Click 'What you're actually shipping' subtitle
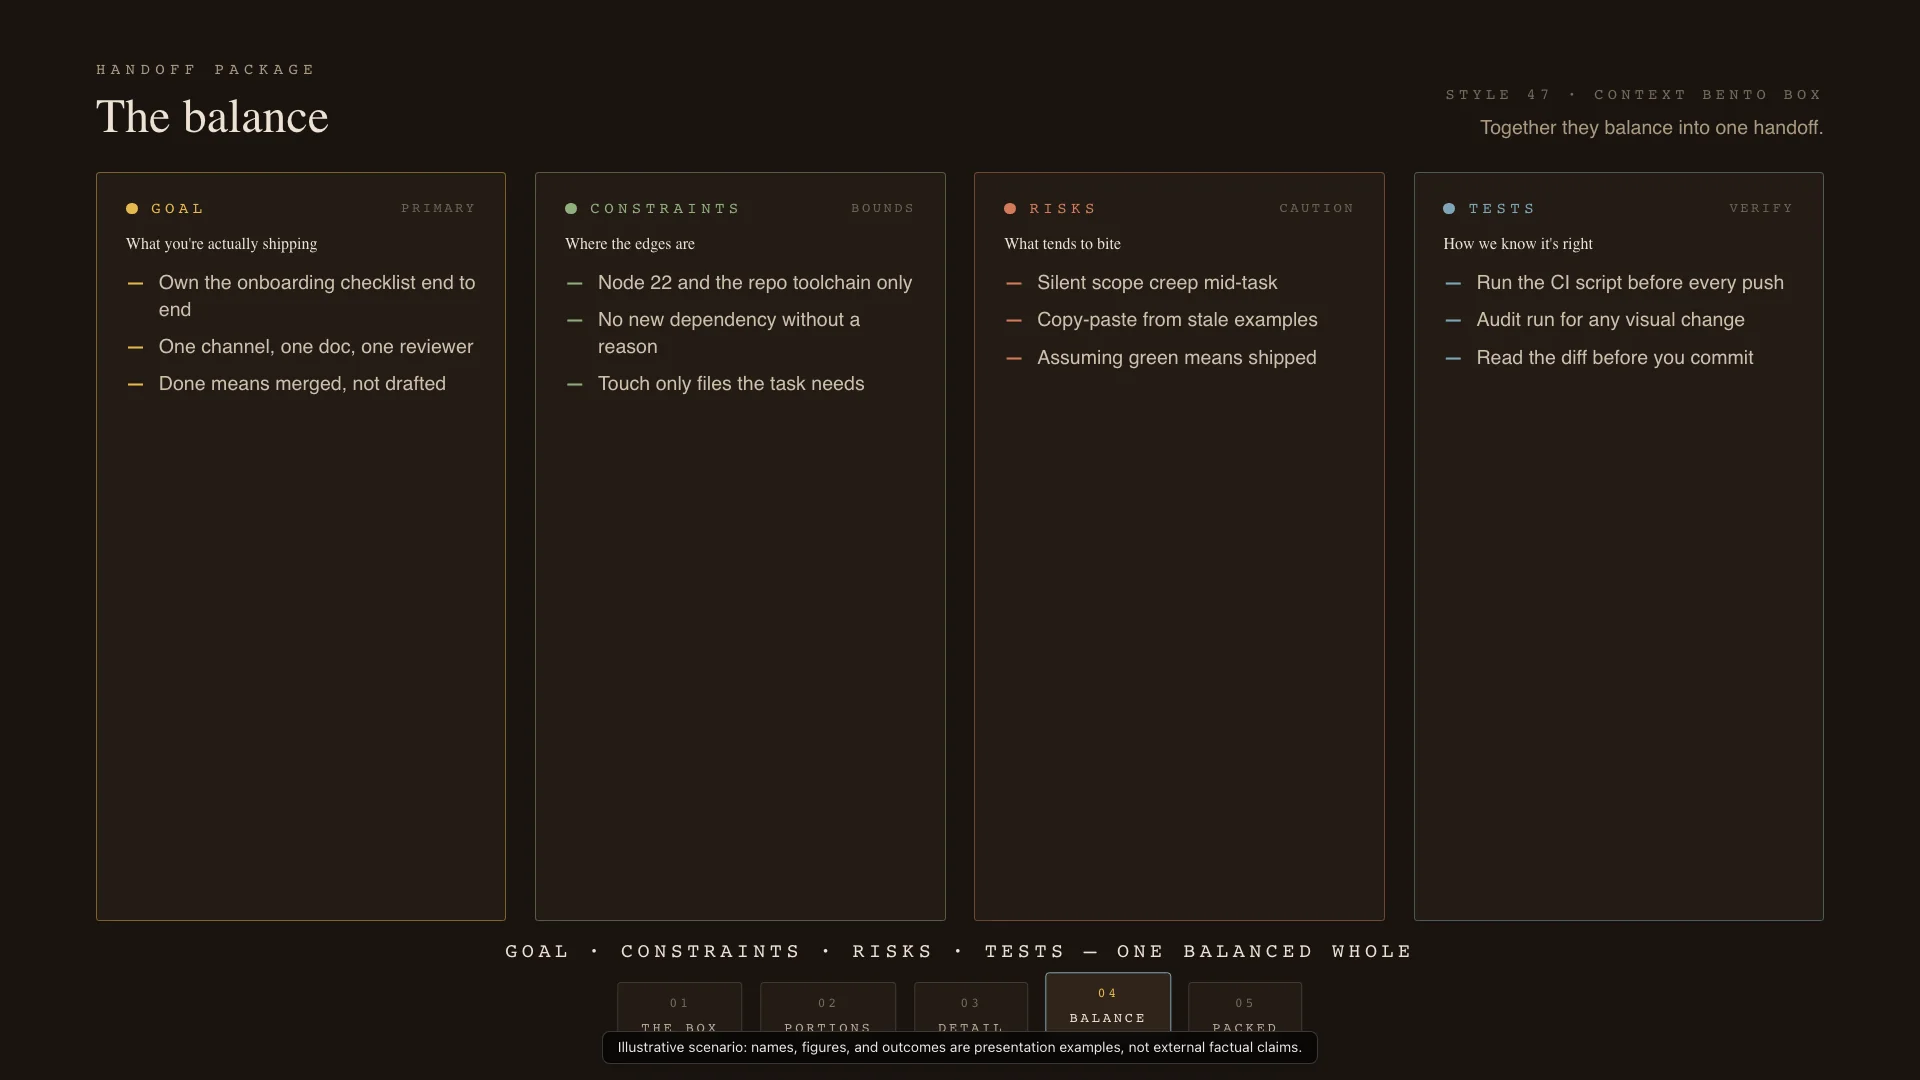 click(x=221, y=244)
